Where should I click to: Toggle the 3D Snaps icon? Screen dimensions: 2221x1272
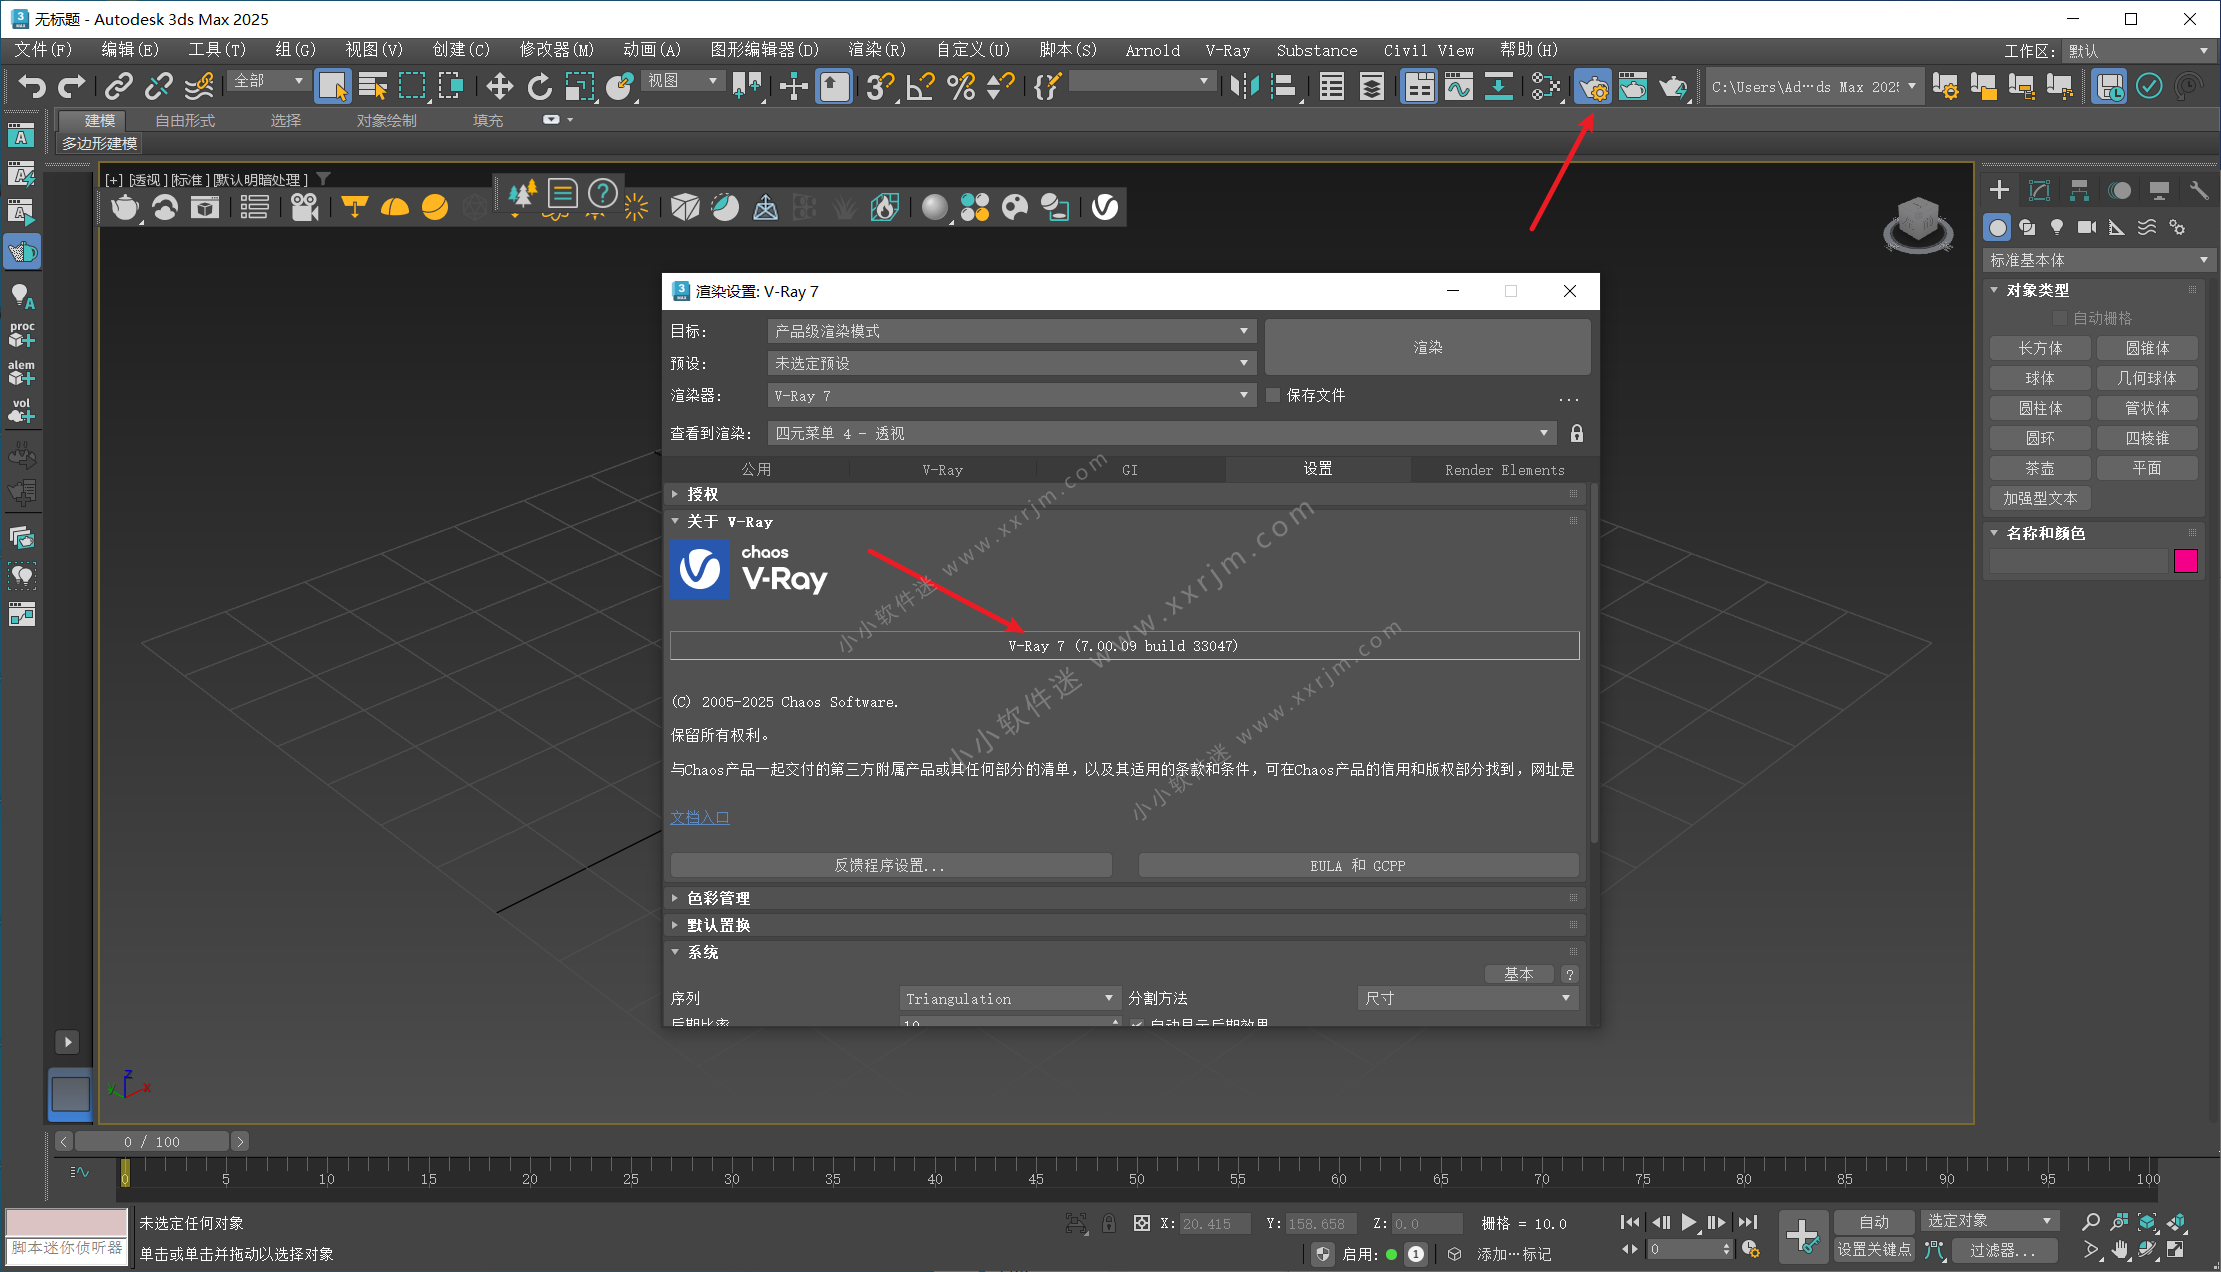click(880, 87)
